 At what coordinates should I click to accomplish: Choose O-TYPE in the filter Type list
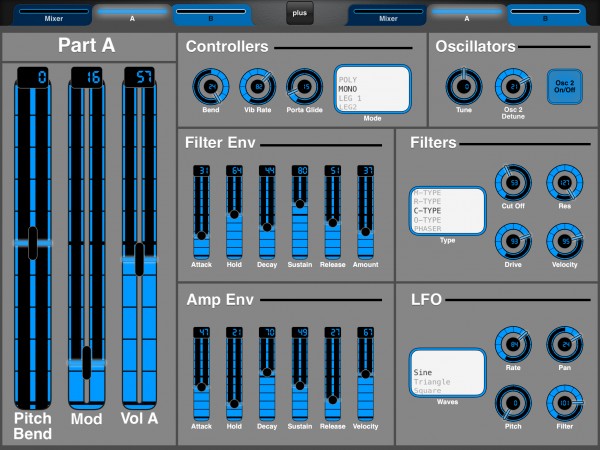click(427, 220)
